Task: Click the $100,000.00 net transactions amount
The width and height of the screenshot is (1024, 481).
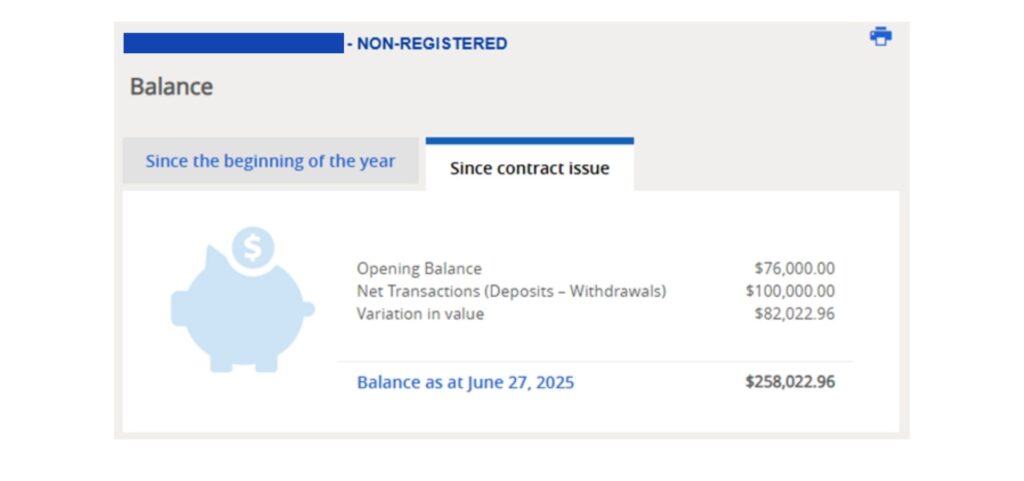Action: (x=790, y=291)
